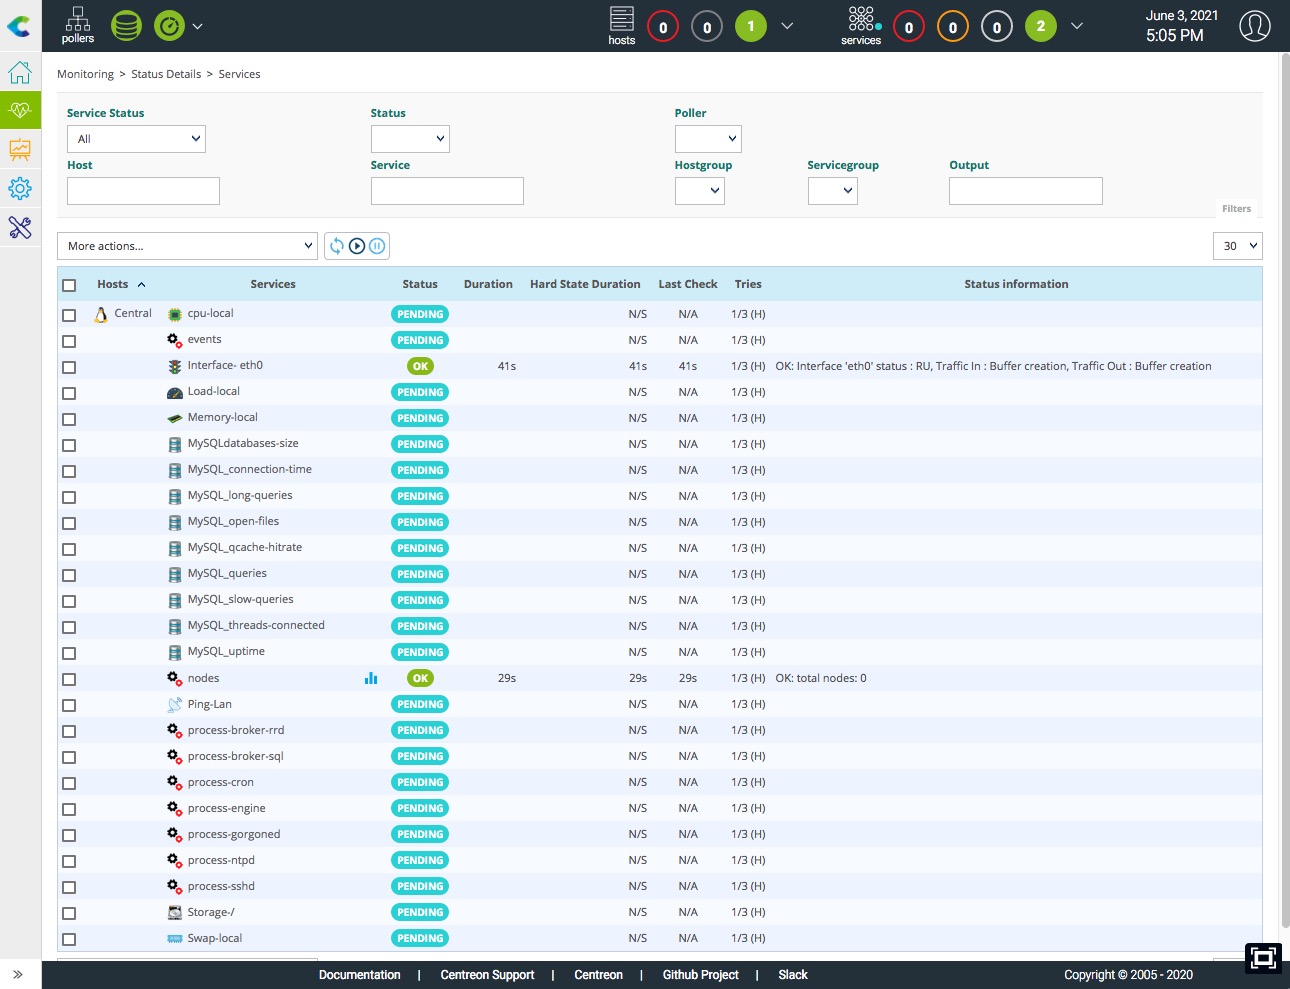
Task: Check the box for Ping-Lan row
Action: click(x=69, y=705)
